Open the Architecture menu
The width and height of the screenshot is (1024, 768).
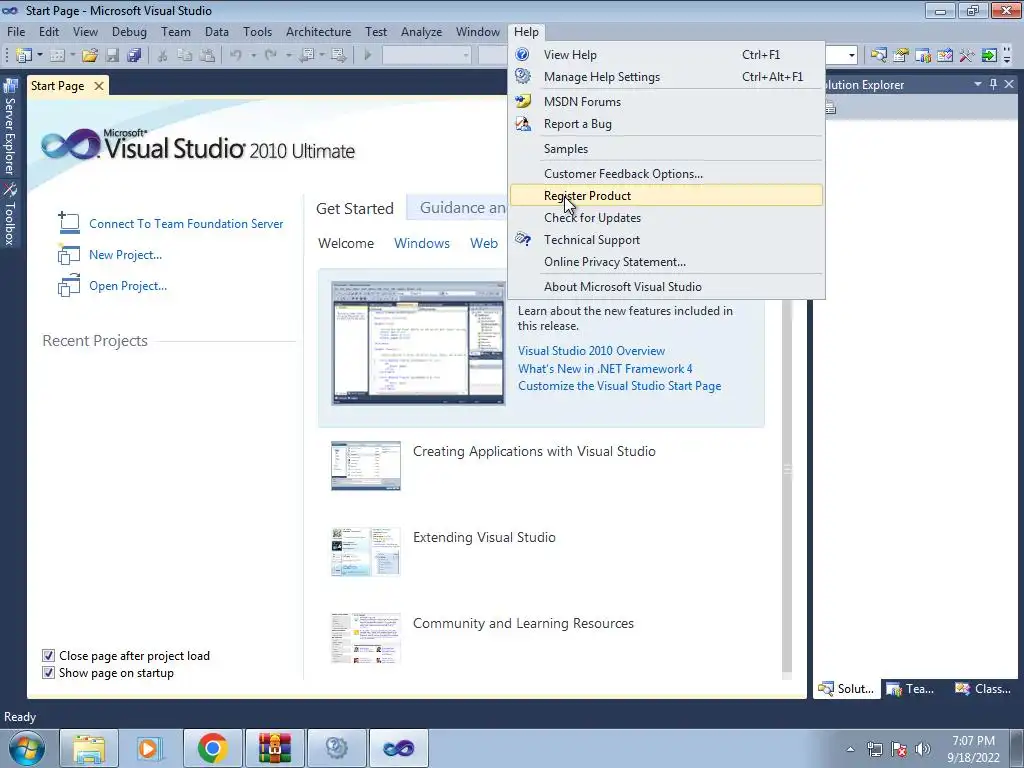pos(318,32)
